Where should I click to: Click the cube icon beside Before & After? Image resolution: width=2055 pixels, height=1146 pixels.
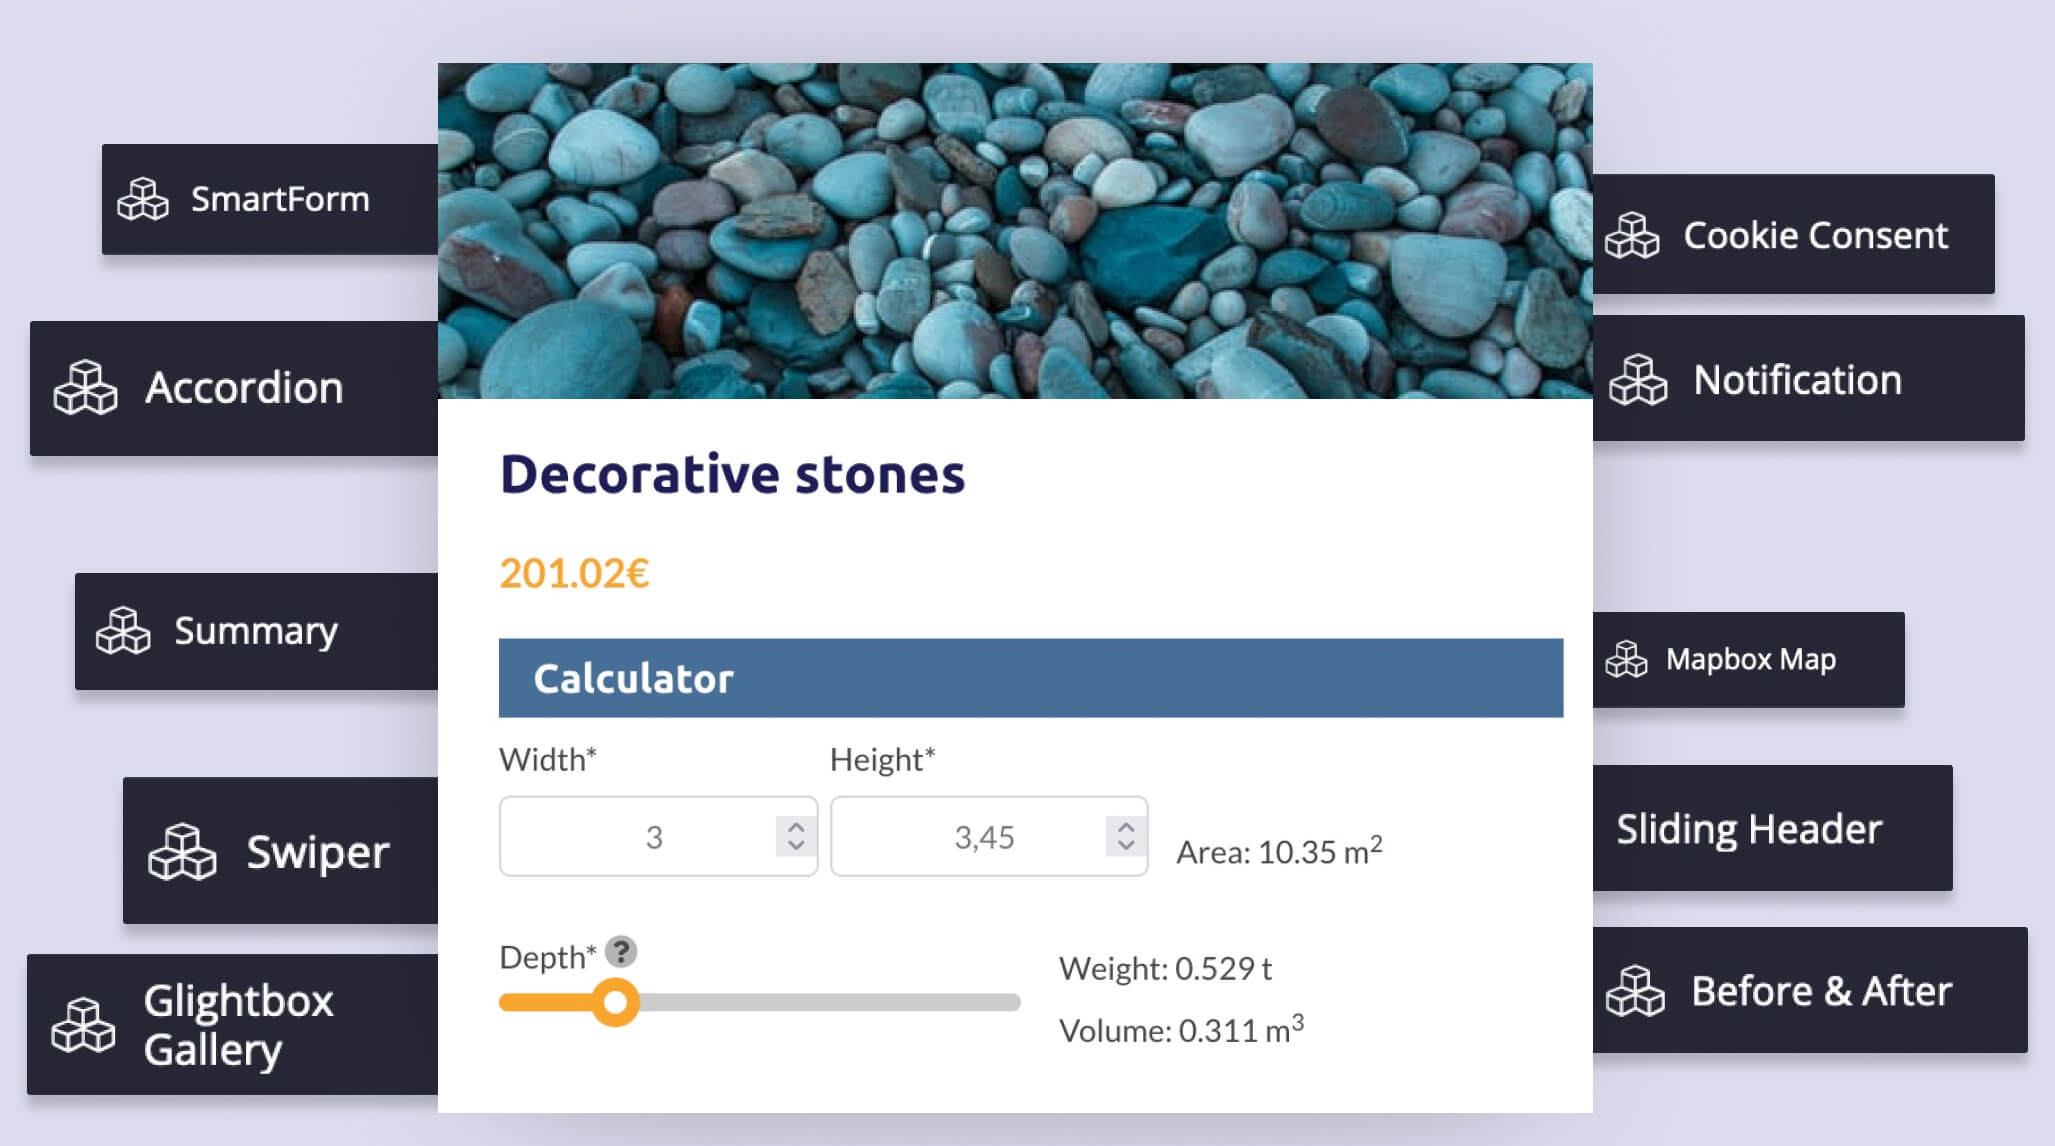click(1635, 991)
